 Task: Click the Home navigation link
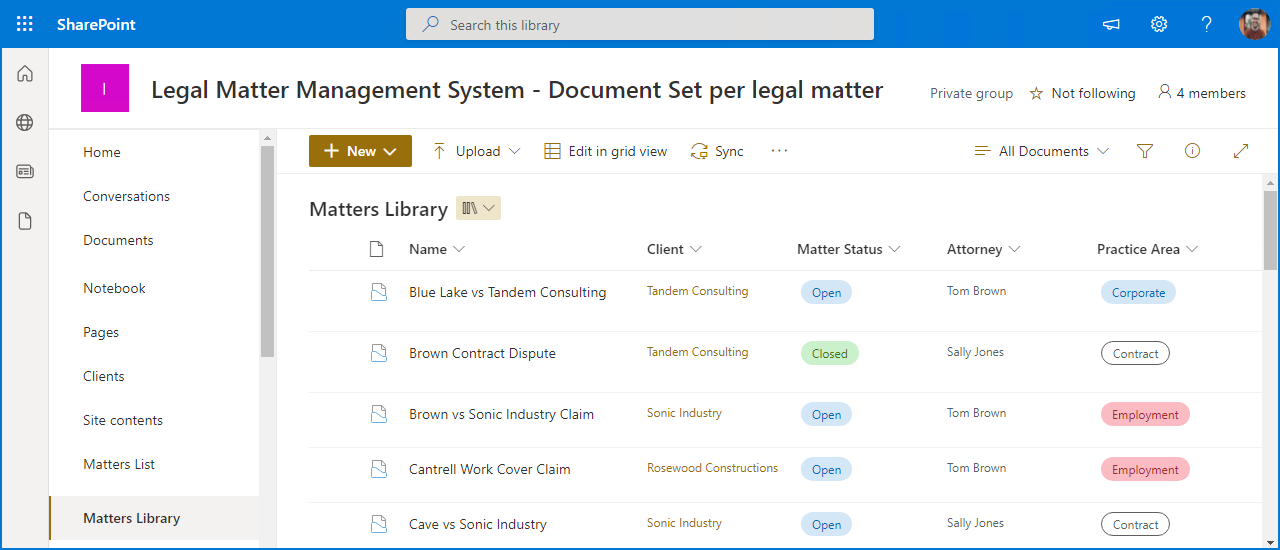[x=102, y=152]
